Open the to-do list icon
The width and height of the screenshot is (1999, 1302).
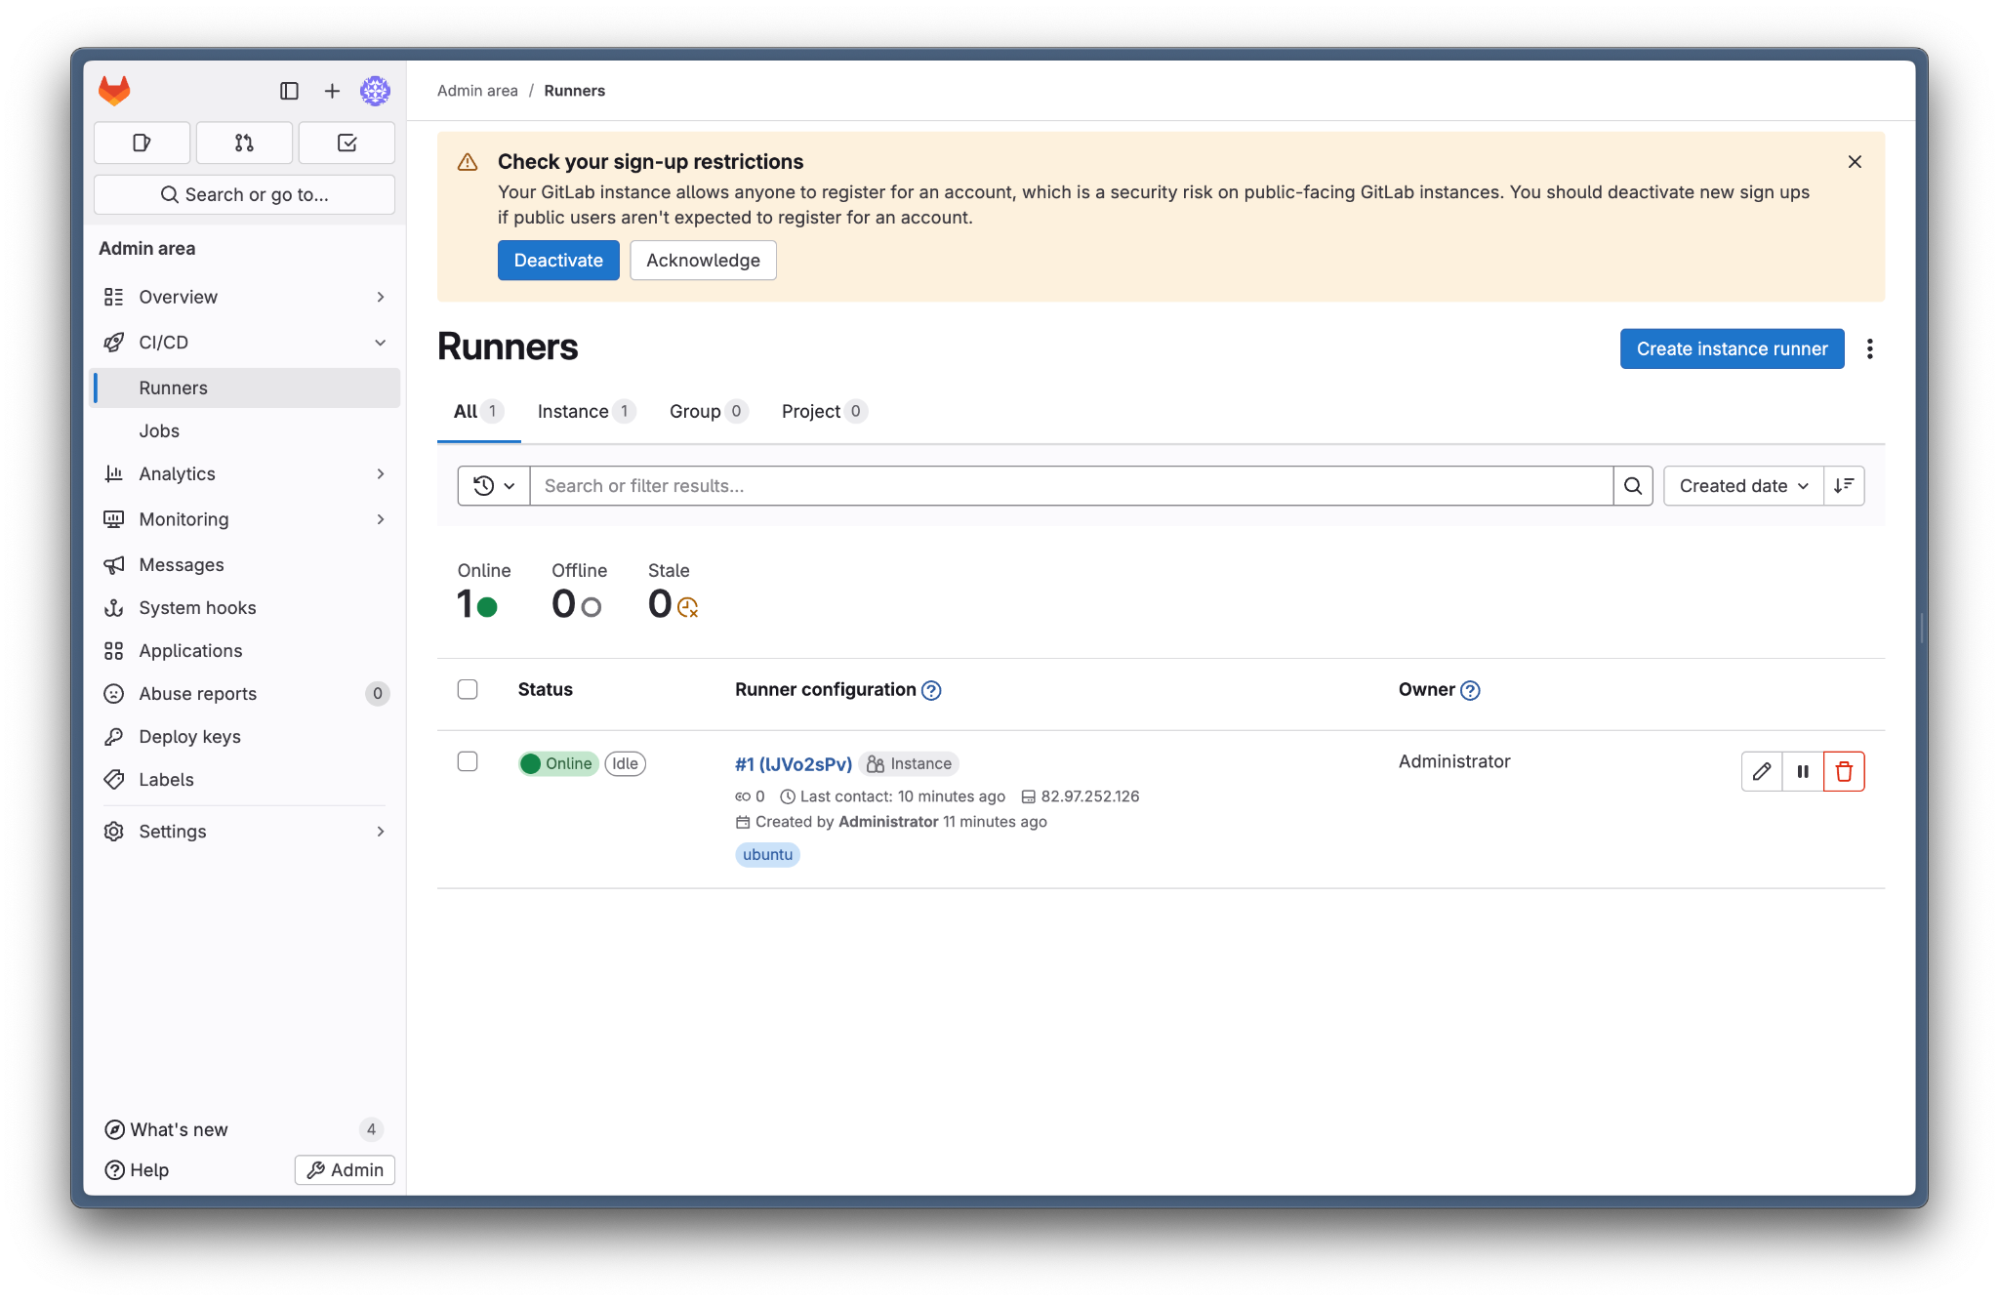pyautogui.click(x=347, y=143)
